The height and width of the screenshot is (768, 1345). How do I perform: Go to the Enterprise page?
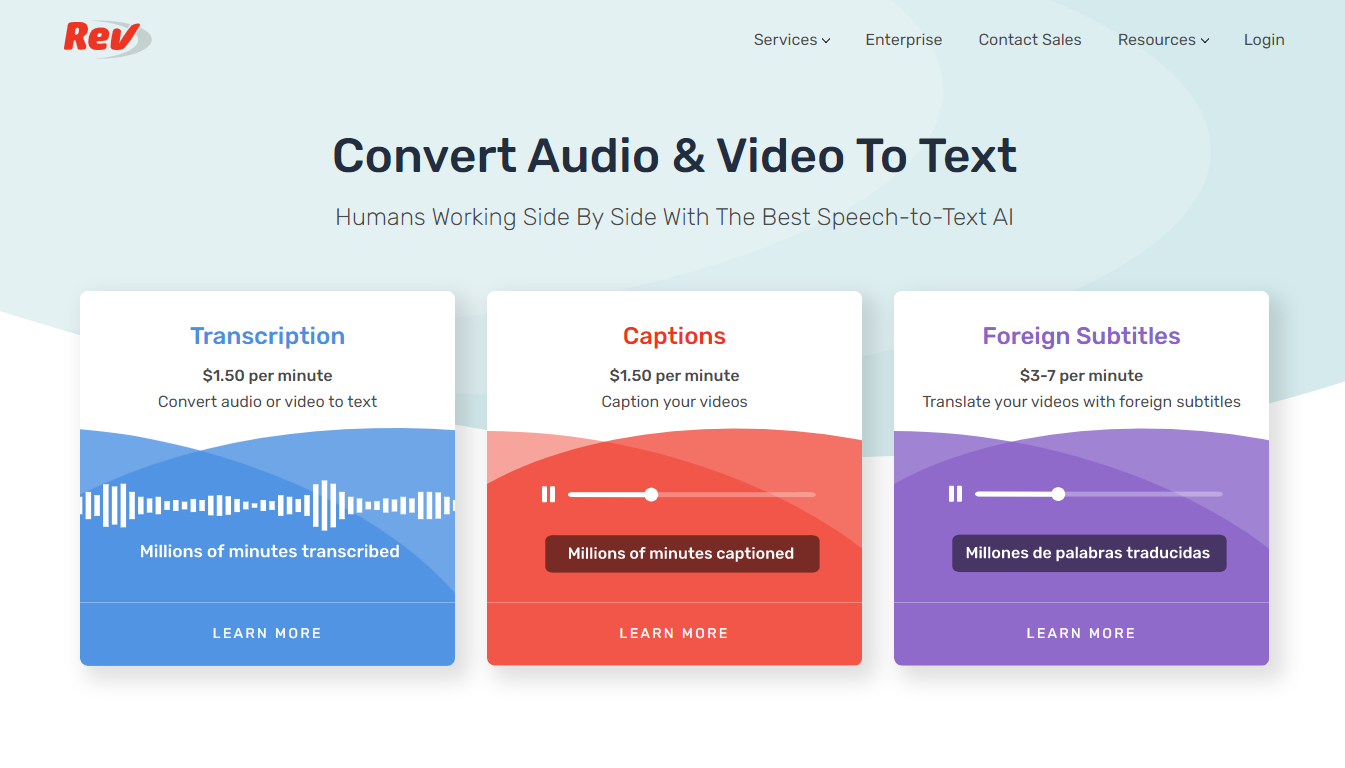pos(904,40)
